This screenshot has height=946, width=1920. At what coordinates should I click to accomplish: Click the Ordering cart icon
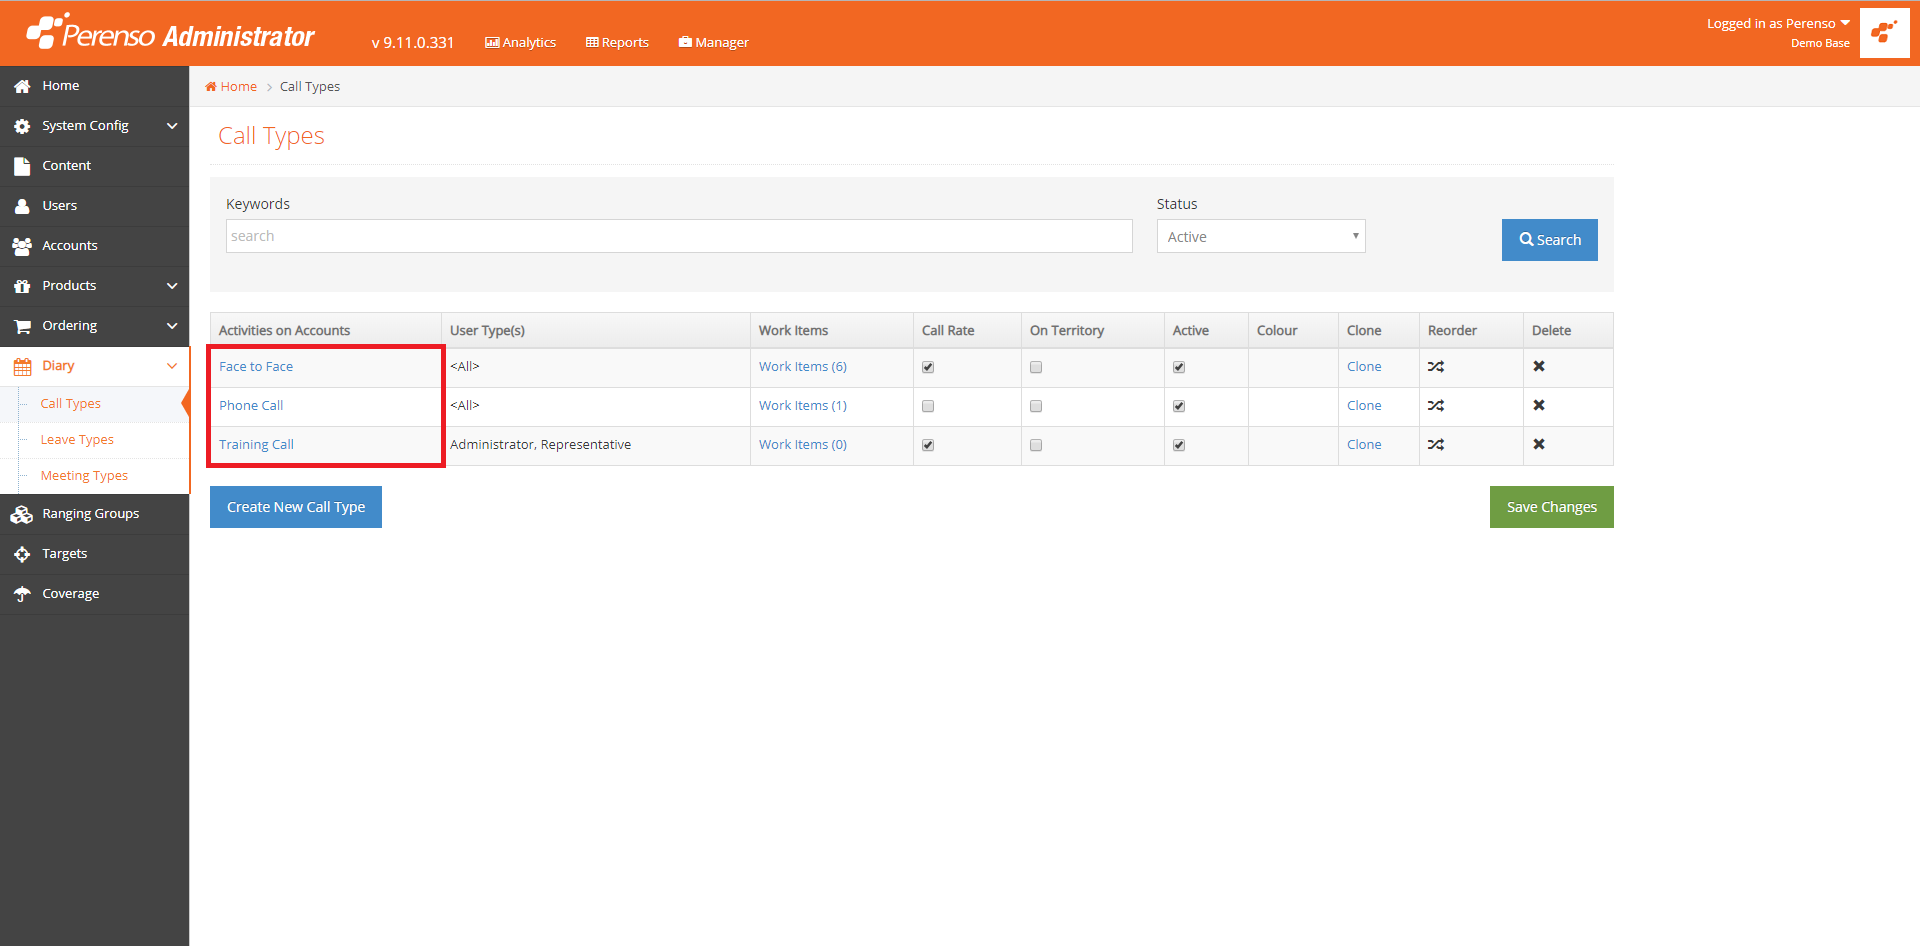22,326
